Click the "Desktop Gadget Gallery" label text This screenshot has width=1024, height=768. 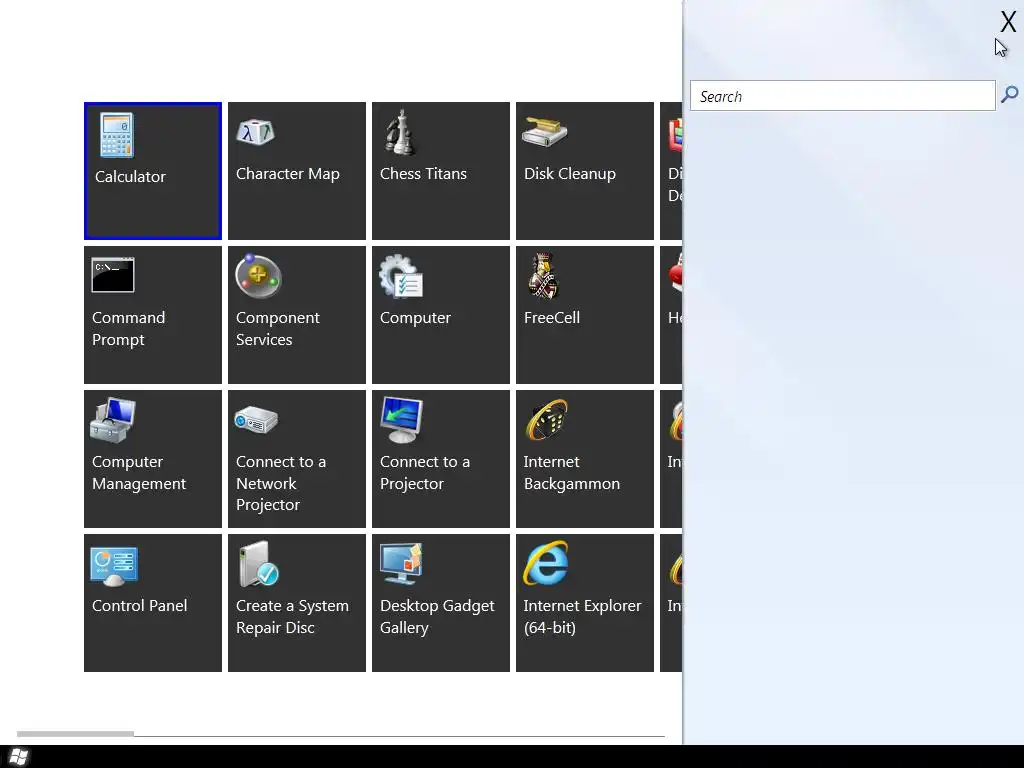click(437, 617)
